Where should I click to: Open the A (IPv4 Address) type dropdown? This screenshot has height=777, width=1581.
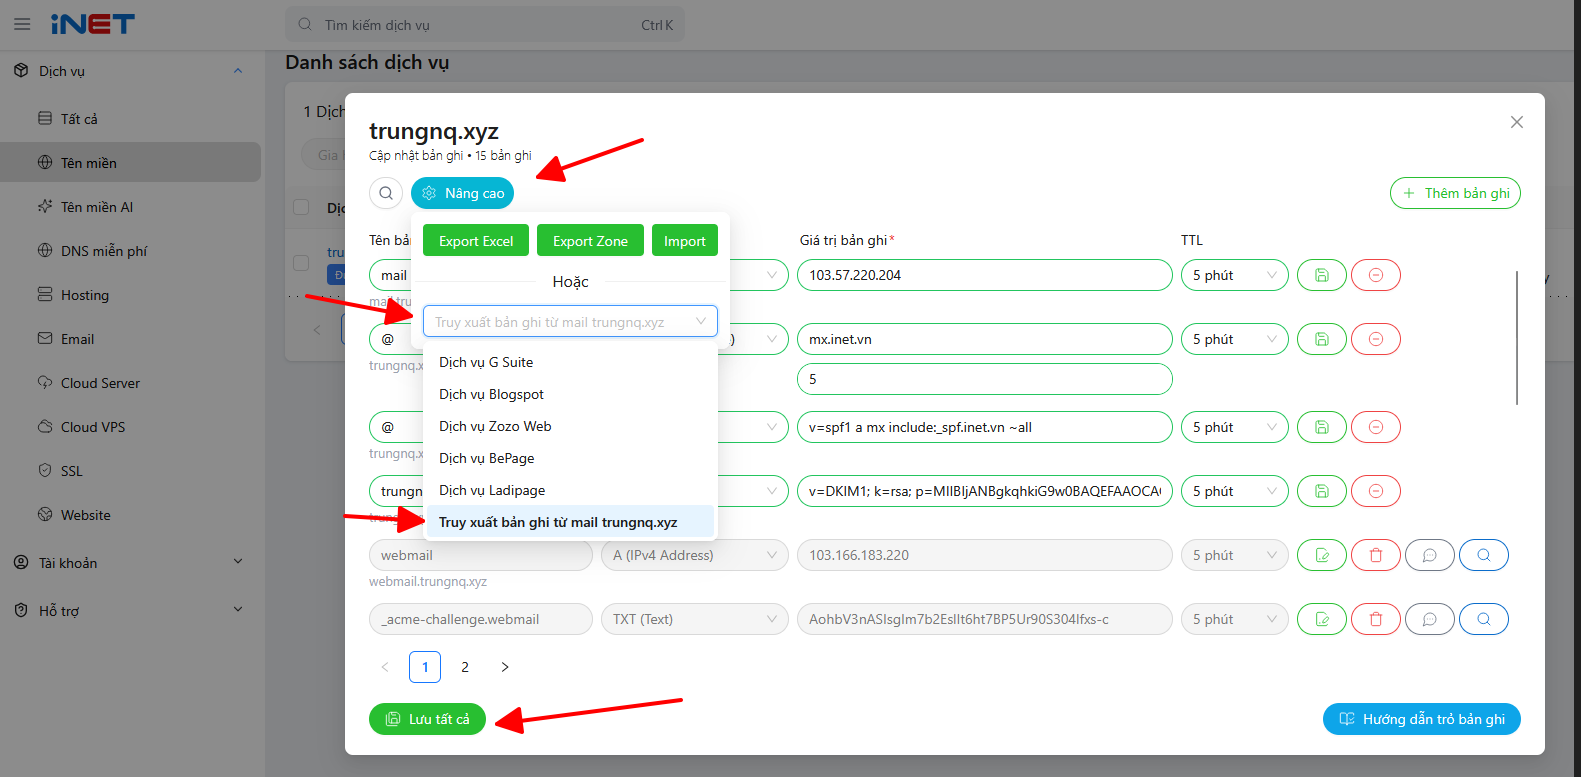[x=695, y=555]
